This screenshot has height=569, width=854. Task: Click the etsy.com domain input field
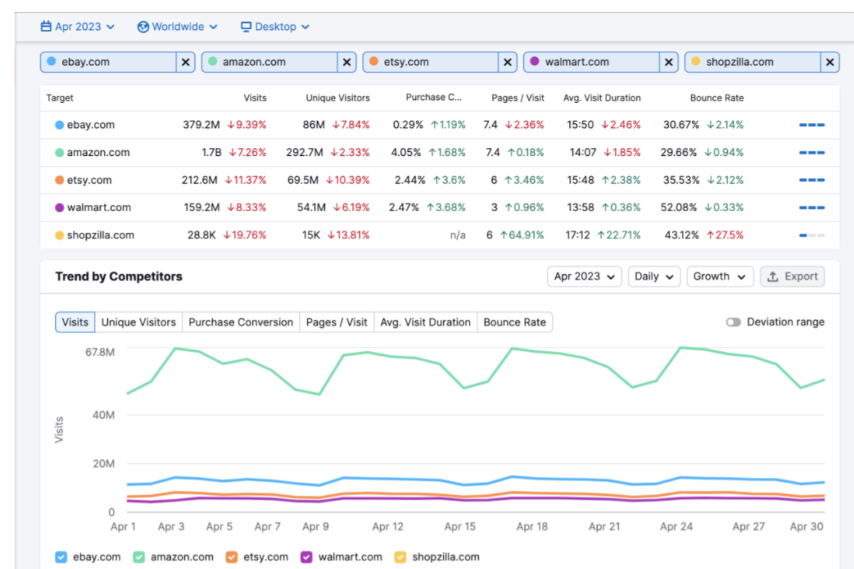click(431, 62)
